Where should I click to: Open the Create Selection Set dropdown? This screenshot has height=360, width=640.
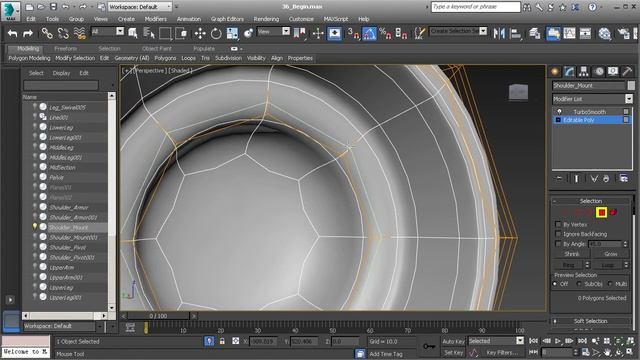(458, 31)
